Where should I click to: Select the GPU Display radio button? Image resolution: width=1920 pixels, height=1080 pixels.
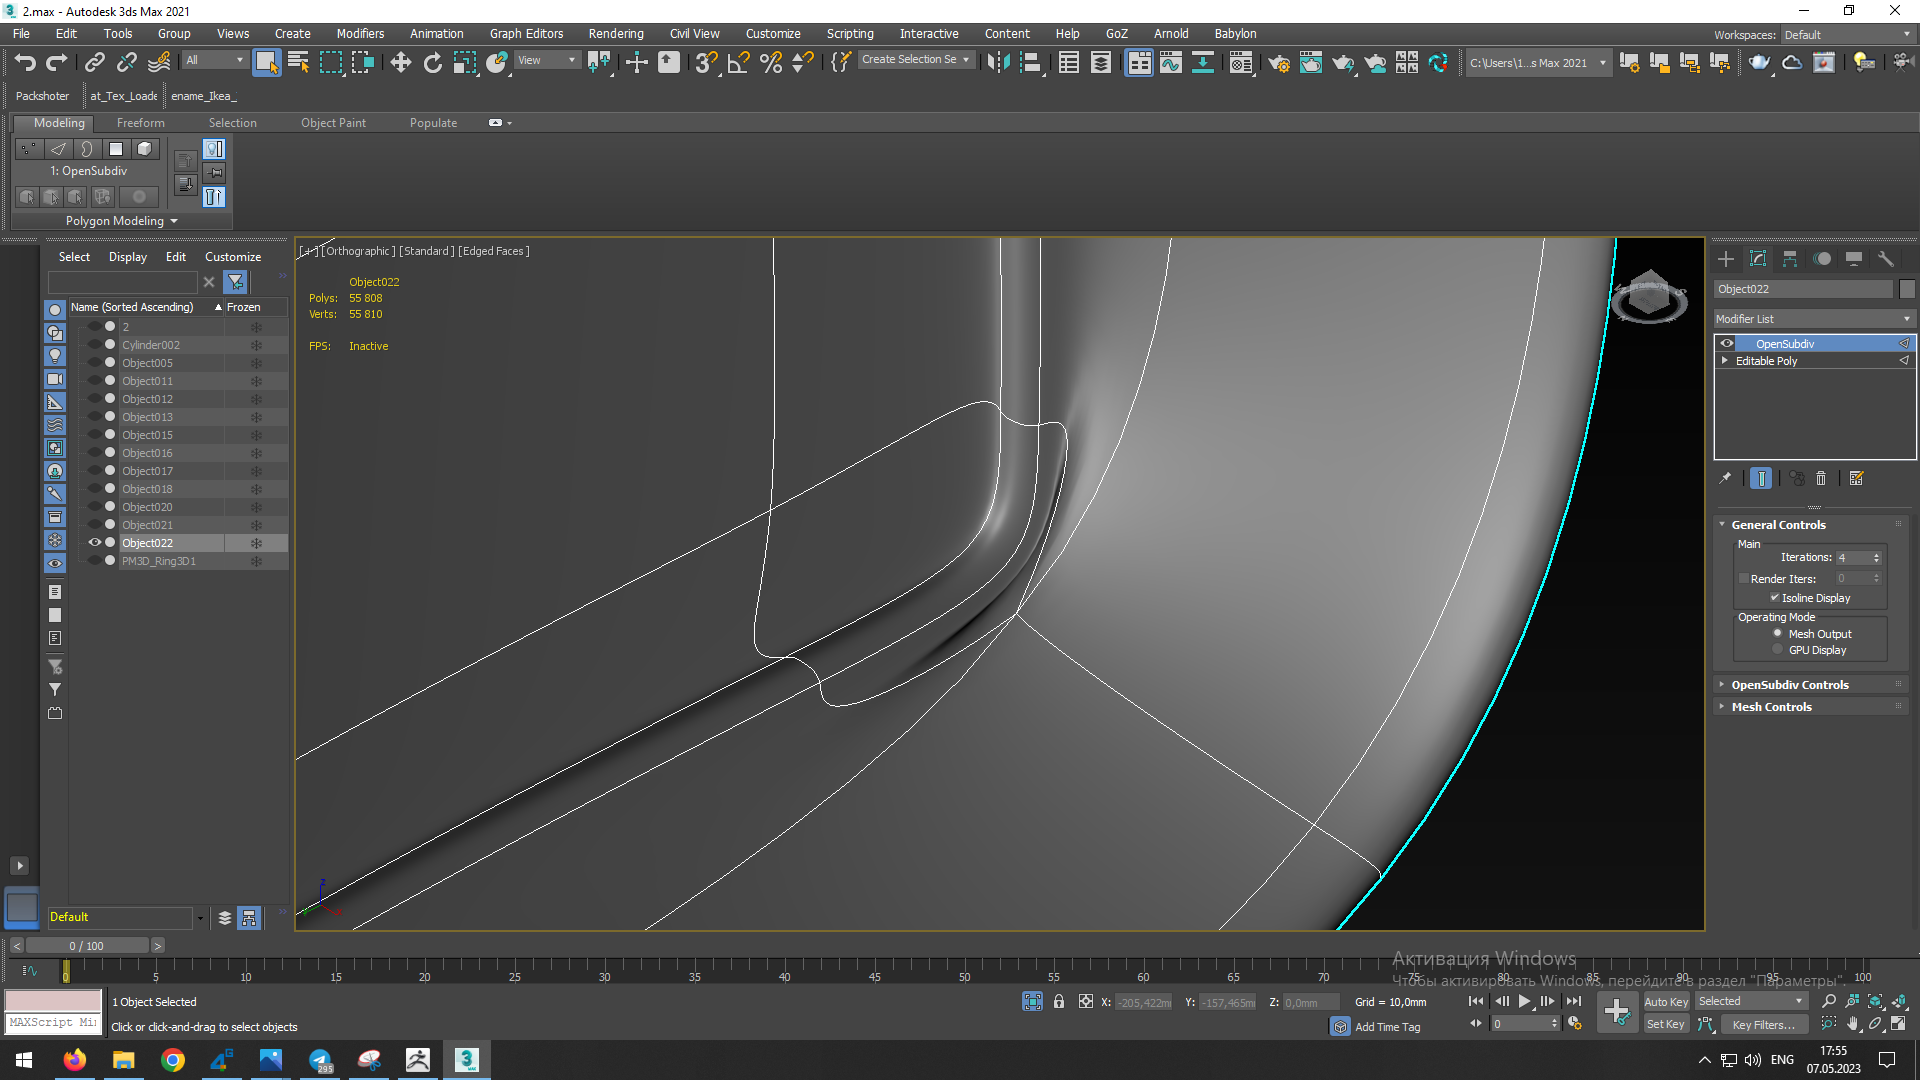1778,650
